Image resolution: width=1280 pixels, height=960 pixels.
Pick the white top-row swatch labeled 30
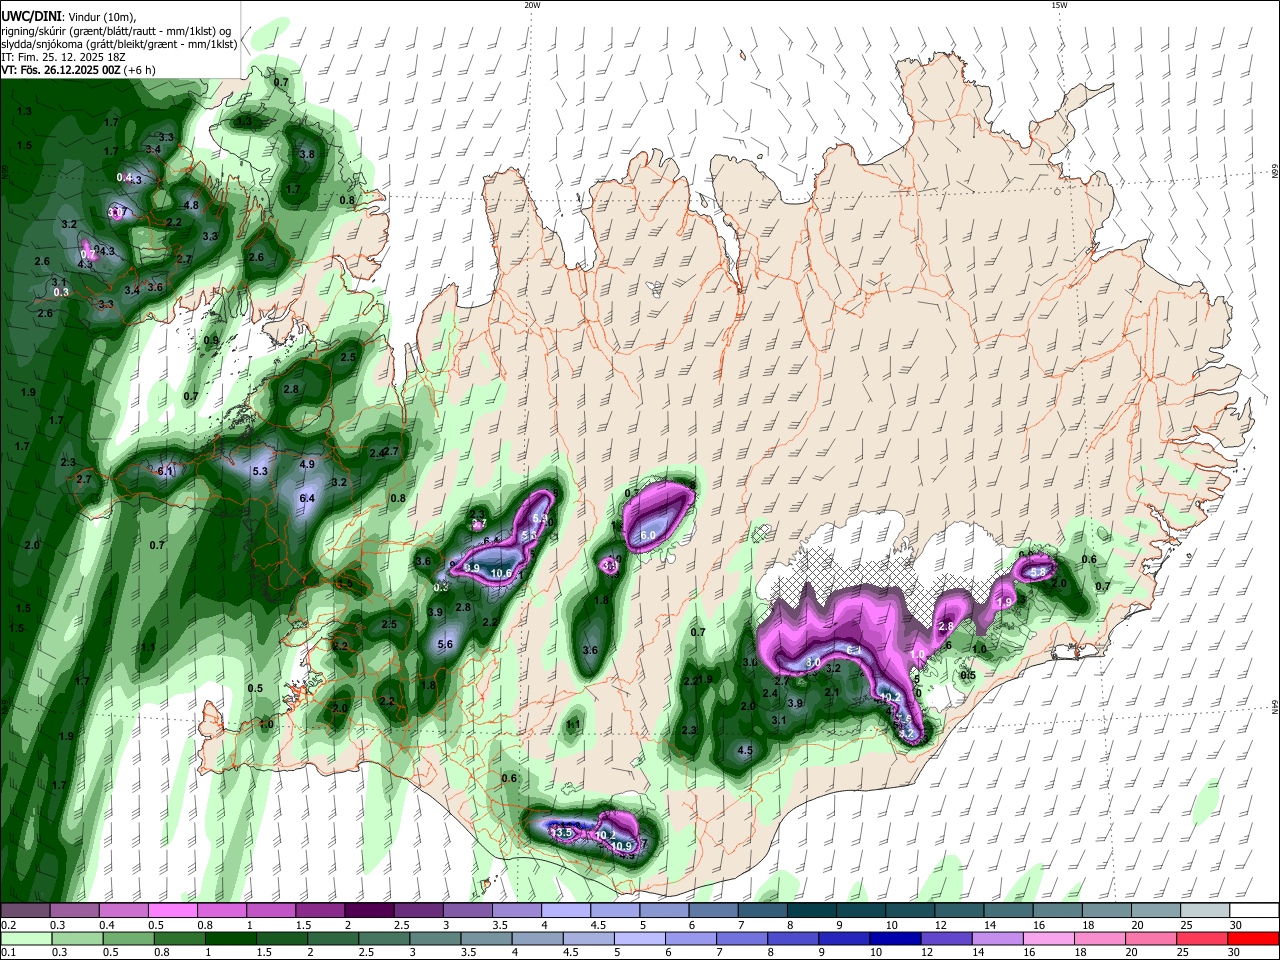[1255, 911]
